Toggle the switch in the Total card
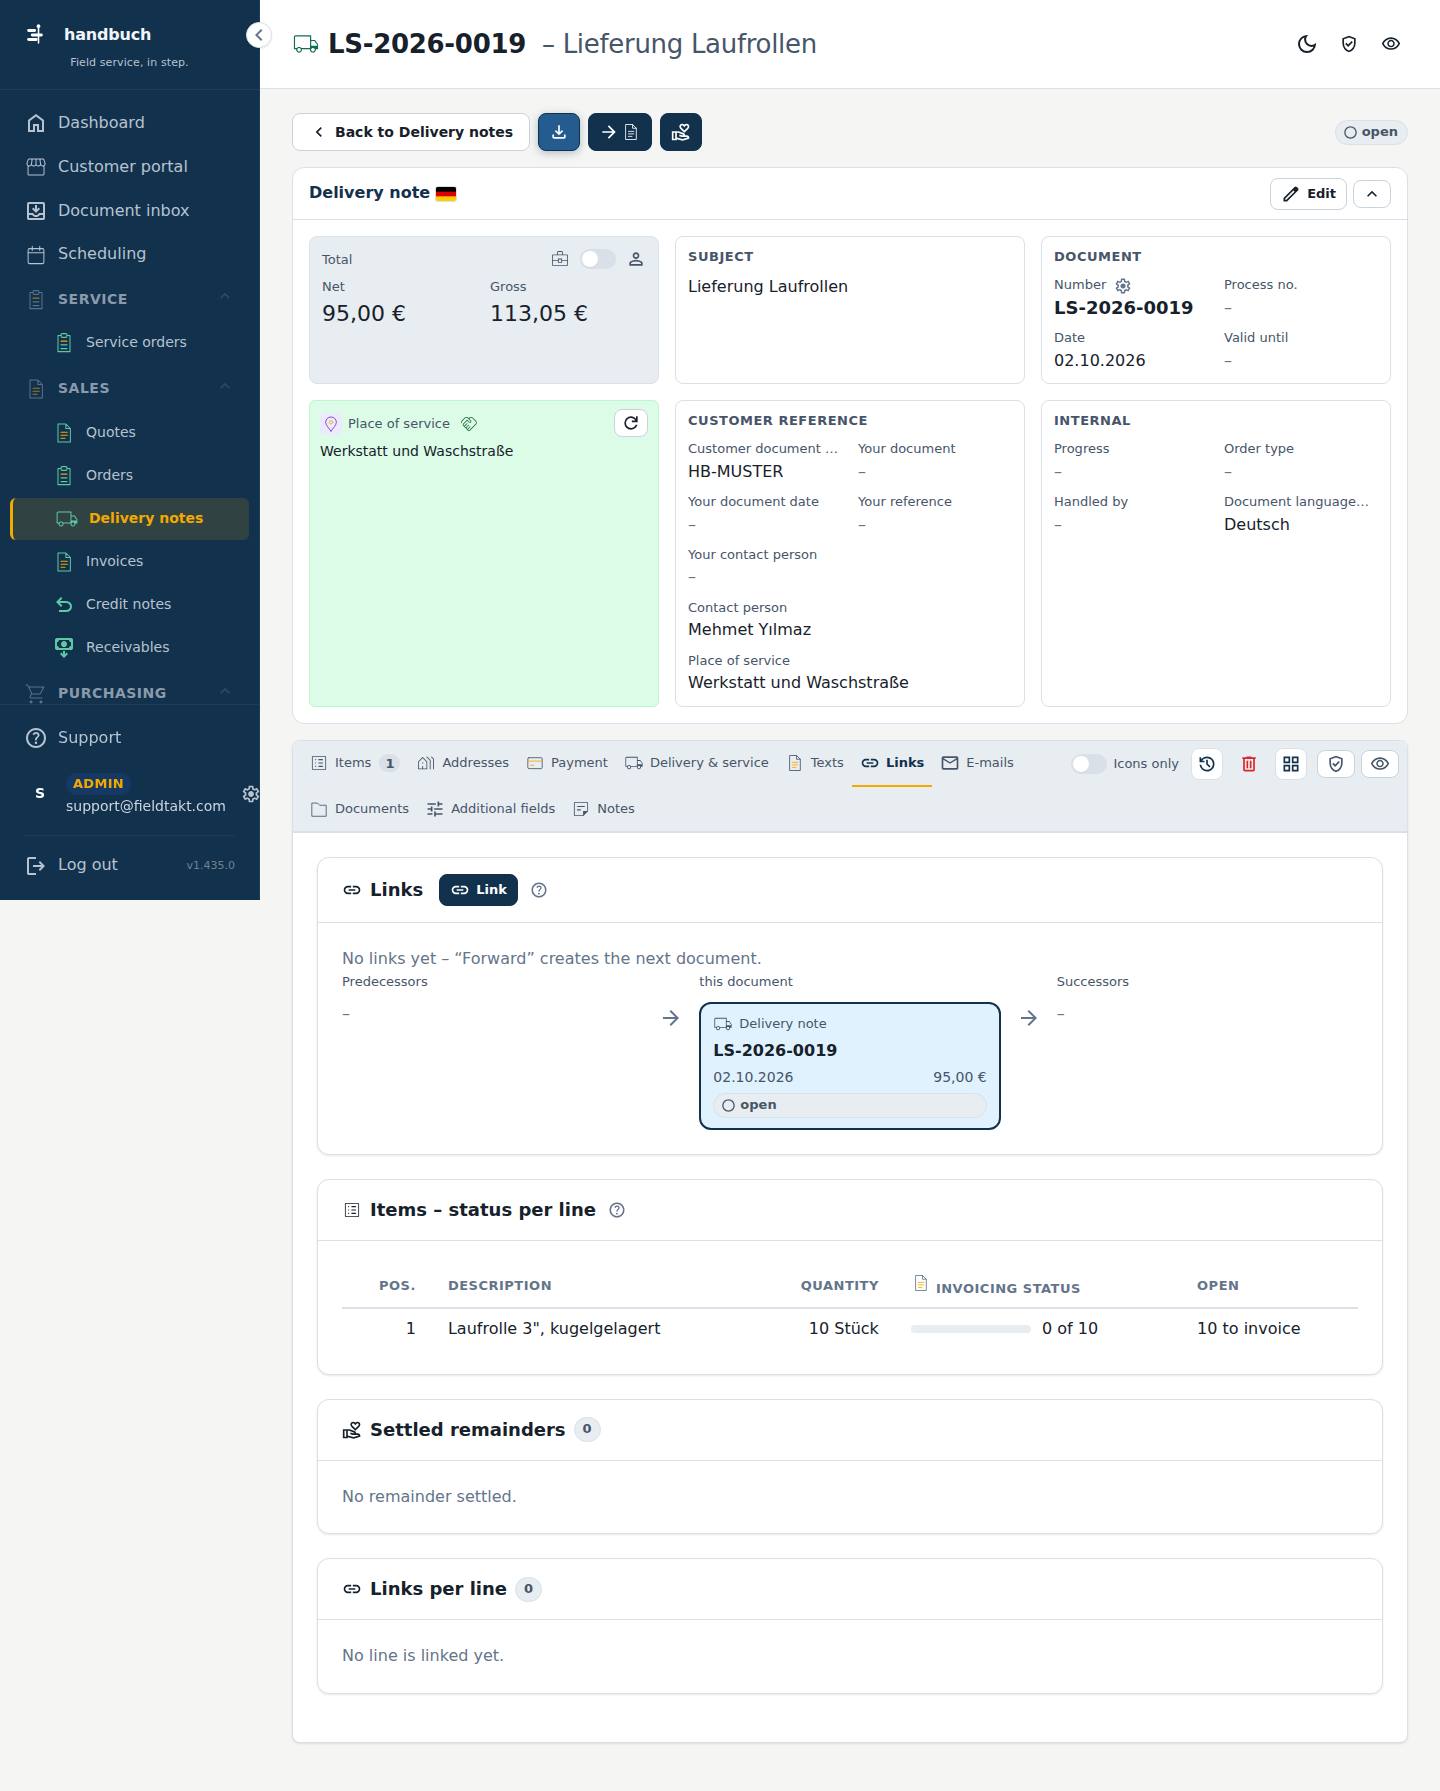This screenshot has width=1440, height=1791. click(598, 259)
